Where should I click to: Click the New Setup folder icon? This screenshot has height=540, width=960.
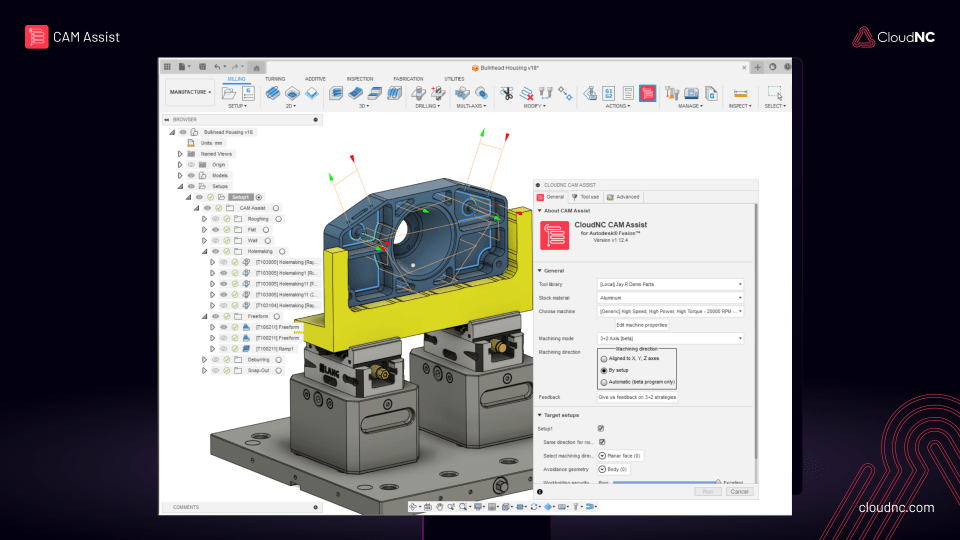(x=230, y=93)
